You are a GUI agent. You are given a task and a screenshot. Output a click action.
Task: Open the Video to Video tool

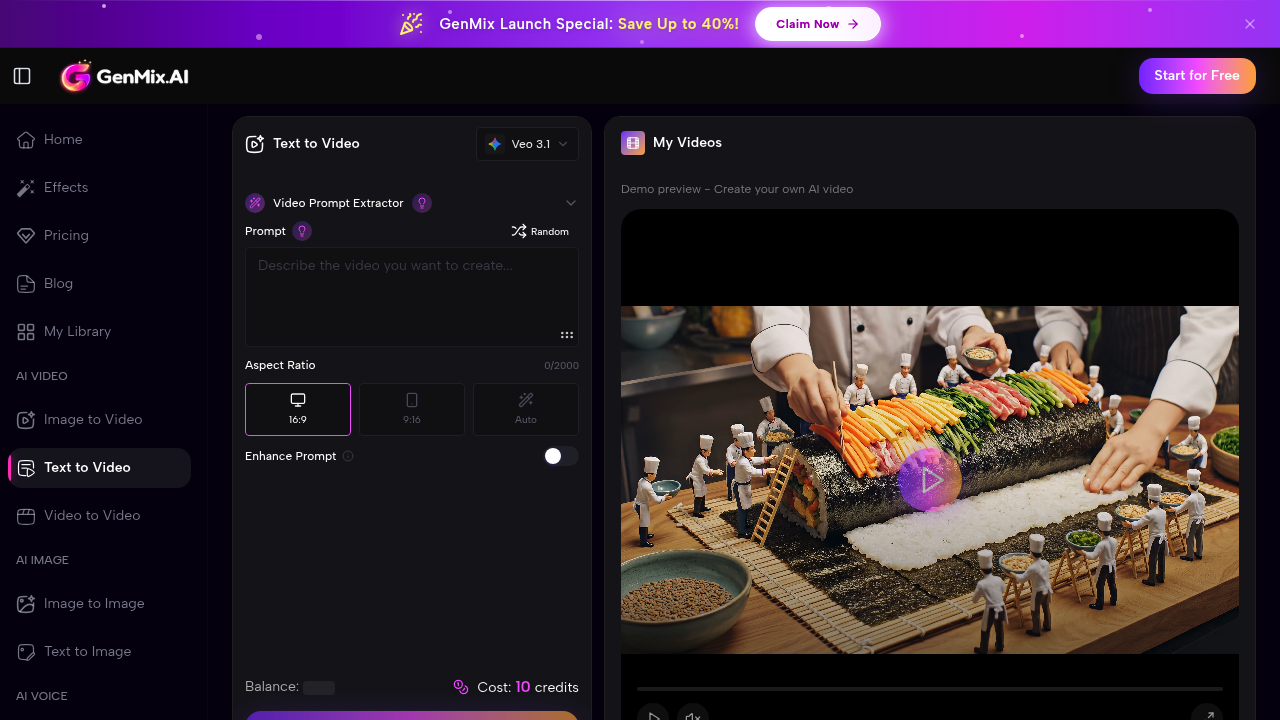(90, 515)
